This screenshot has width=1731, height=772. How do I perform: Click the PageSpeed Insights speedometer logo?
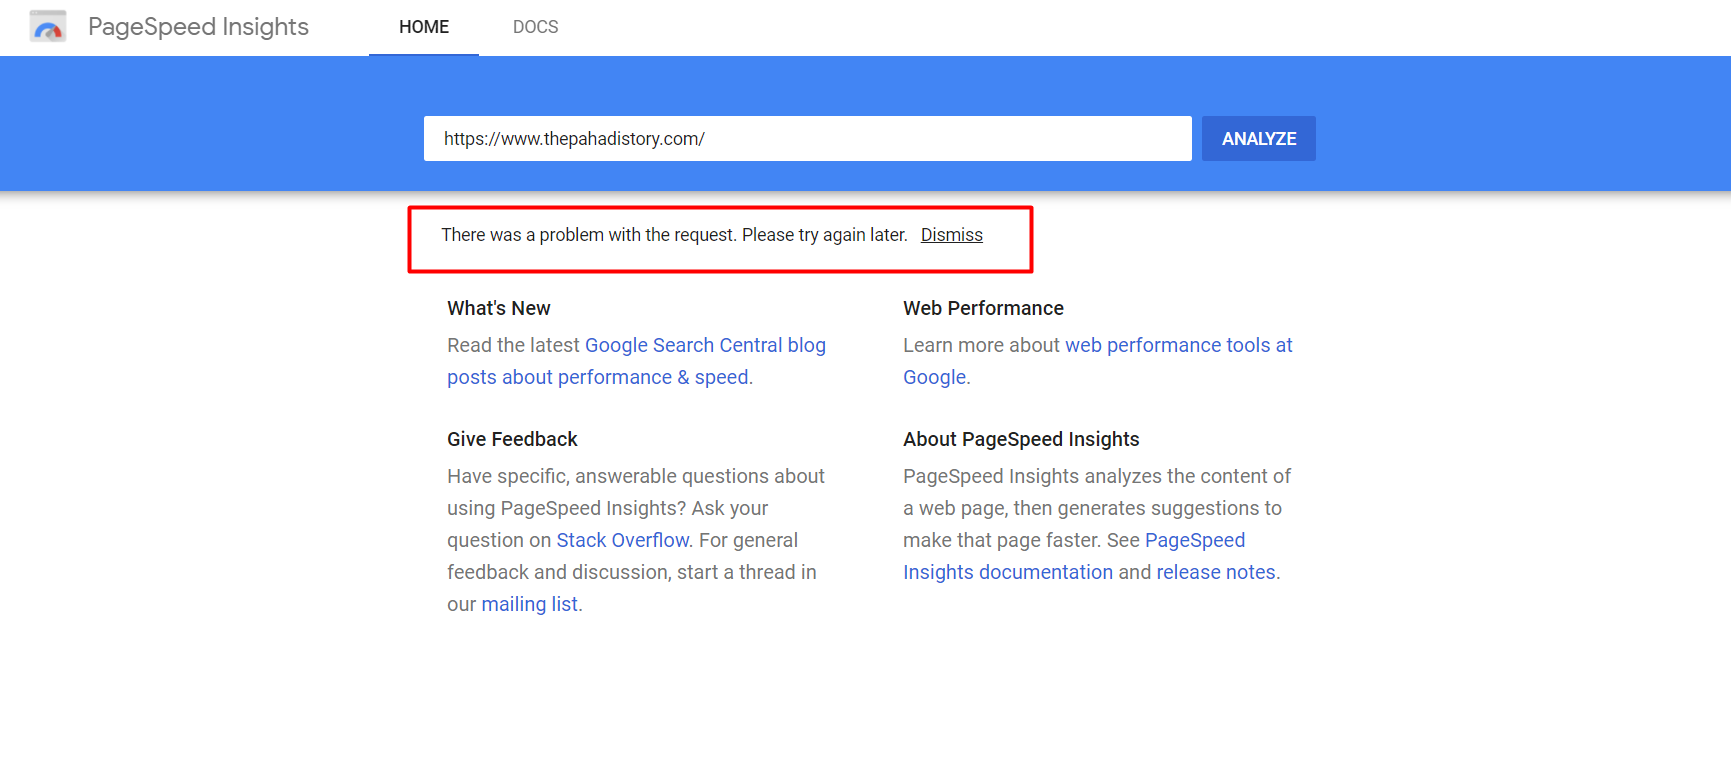[x=48, y=27]
